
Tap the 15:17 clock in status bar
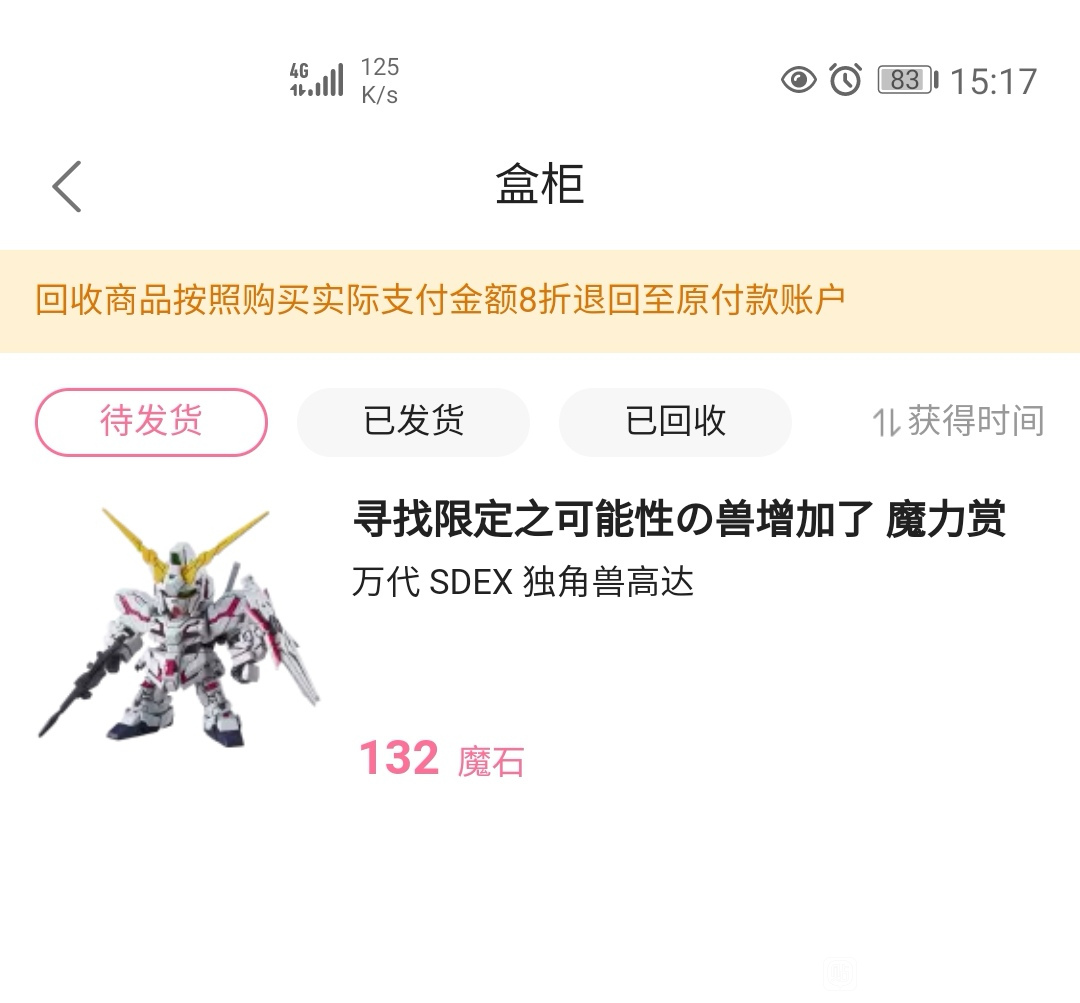point(993,81)
